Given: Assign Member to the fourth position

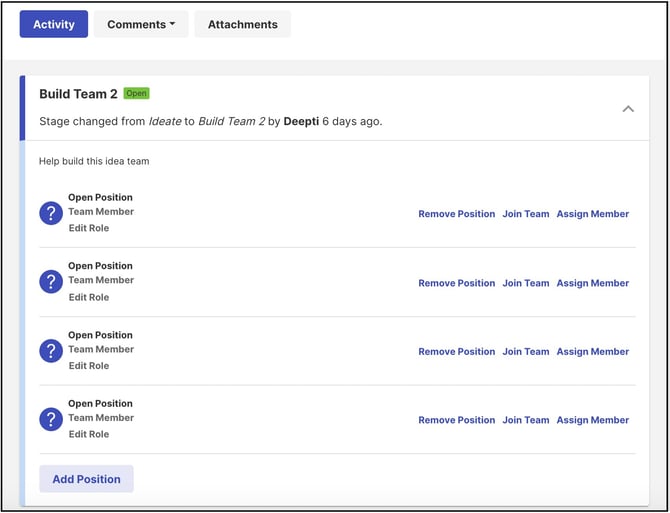Looking at the screenshot, I should pos(592,420).
